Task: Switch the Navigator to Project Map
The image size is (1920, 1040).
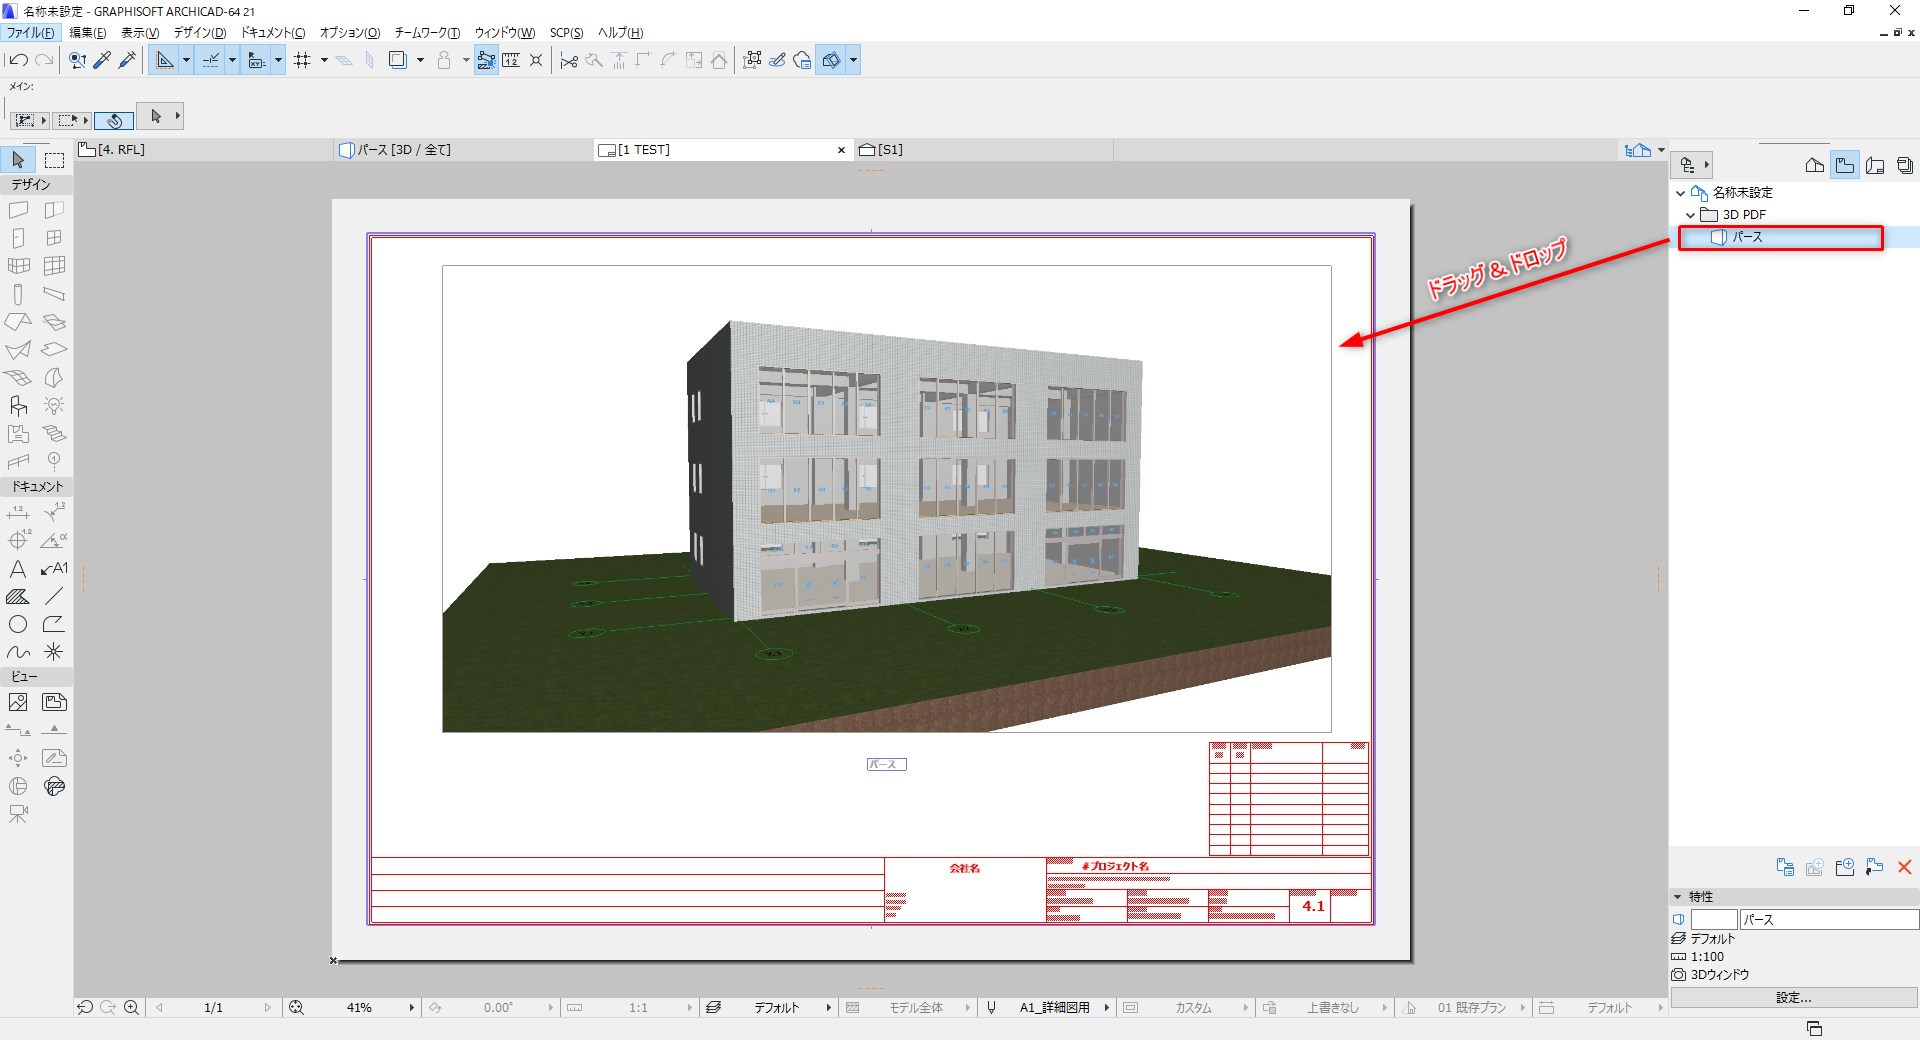Action: point(1815,166)
